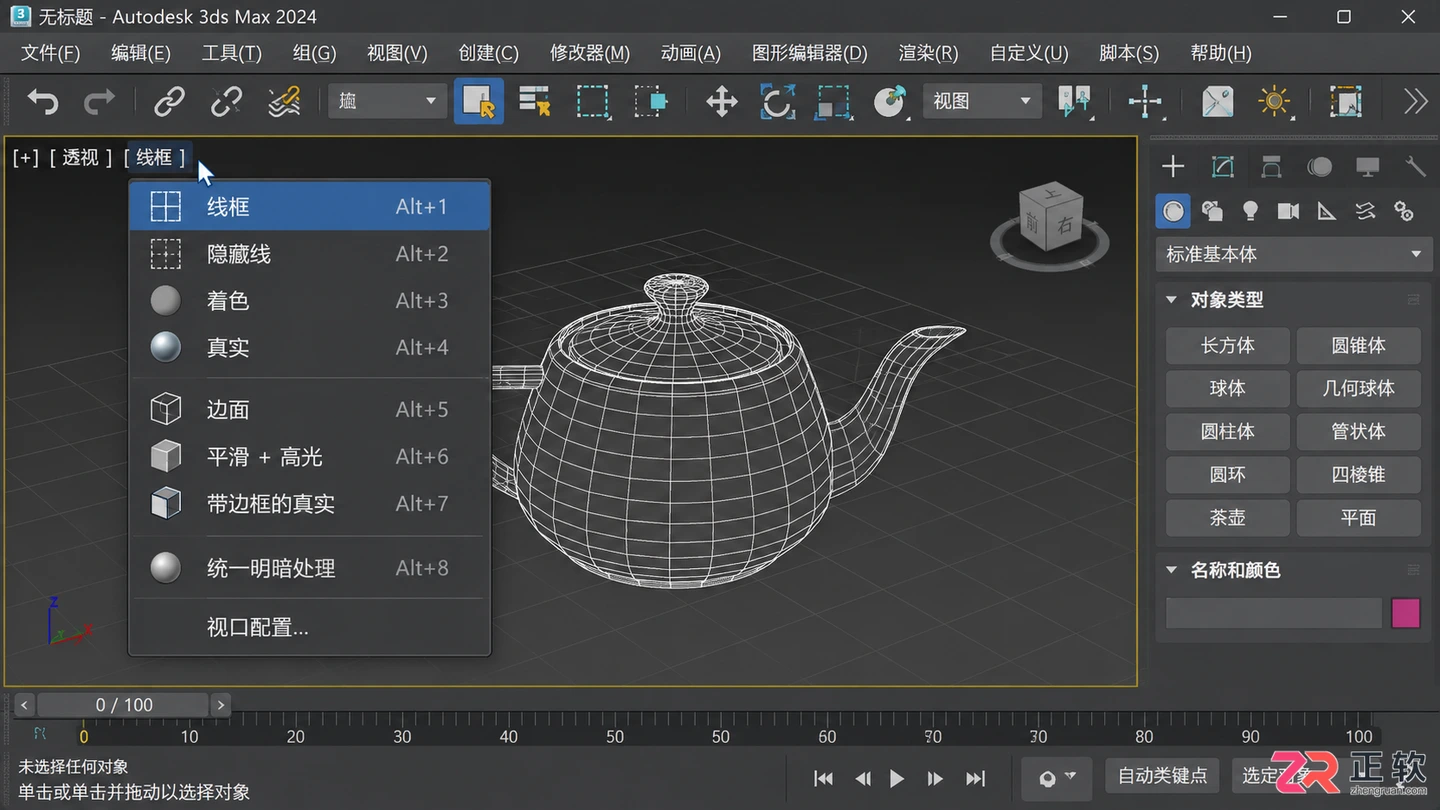The height and width of the screenshot is (810, 1440).
Task: Switch to the Hierarchy panel tab
Action: [1271, 167]
